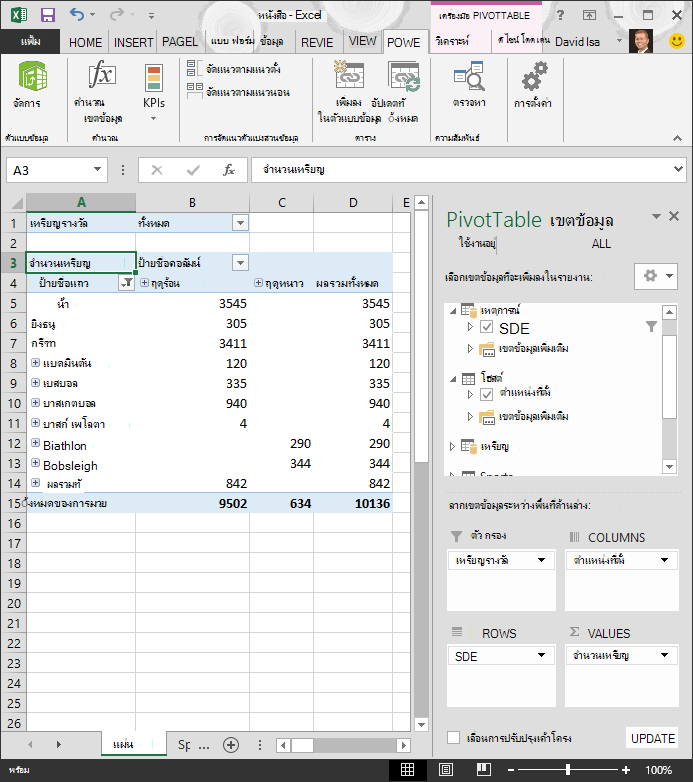The height and width of the screenshot is (782, 693).
Task: Open the KPIs icon
Action: pos(154,78)
